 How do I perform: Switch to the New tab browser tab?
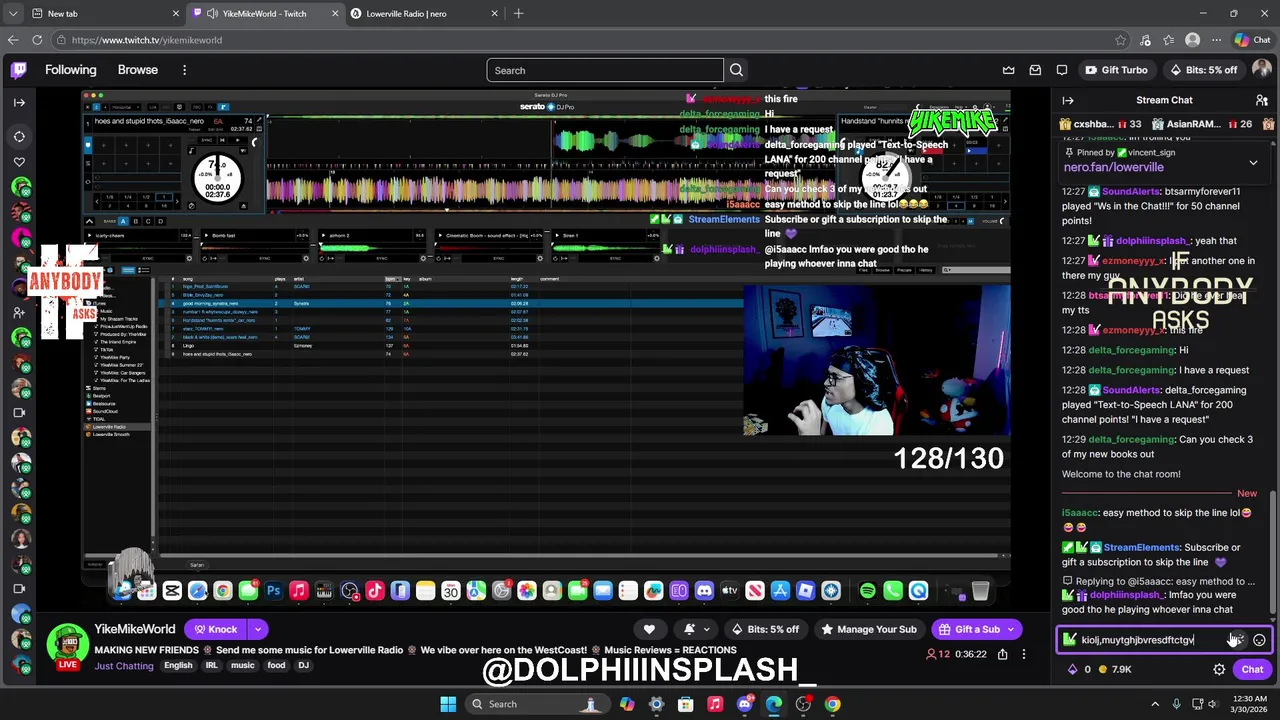(105, 14)
